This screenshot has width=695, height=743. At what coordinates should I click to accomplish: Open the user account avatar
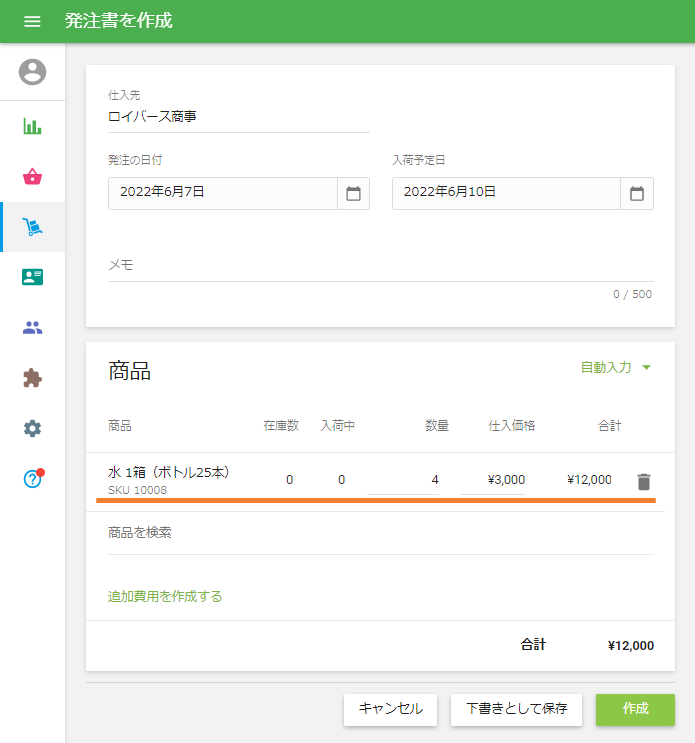[x=32, y=72]
